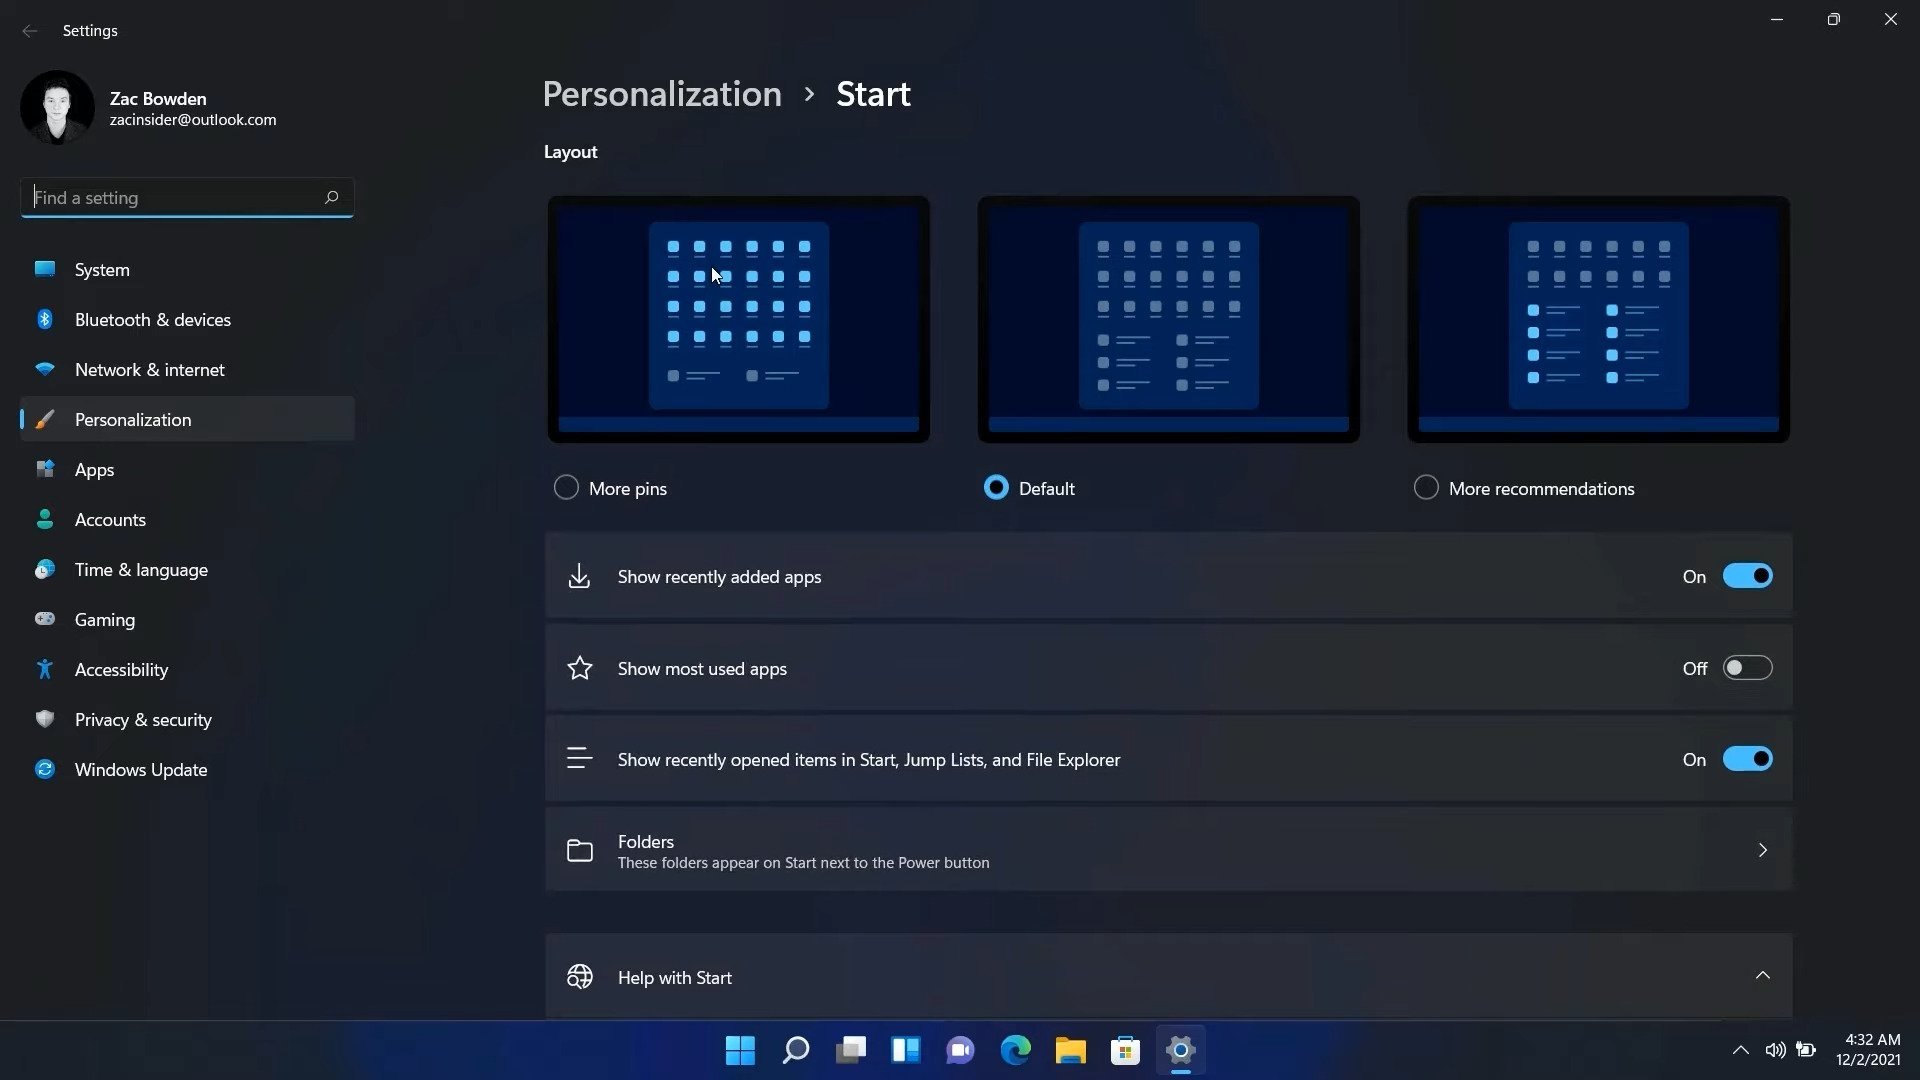Enable the Show most used apps toggle
Image resolution: width=1920 pixels, height=1080 pixels.
(x=1746, y=667)
